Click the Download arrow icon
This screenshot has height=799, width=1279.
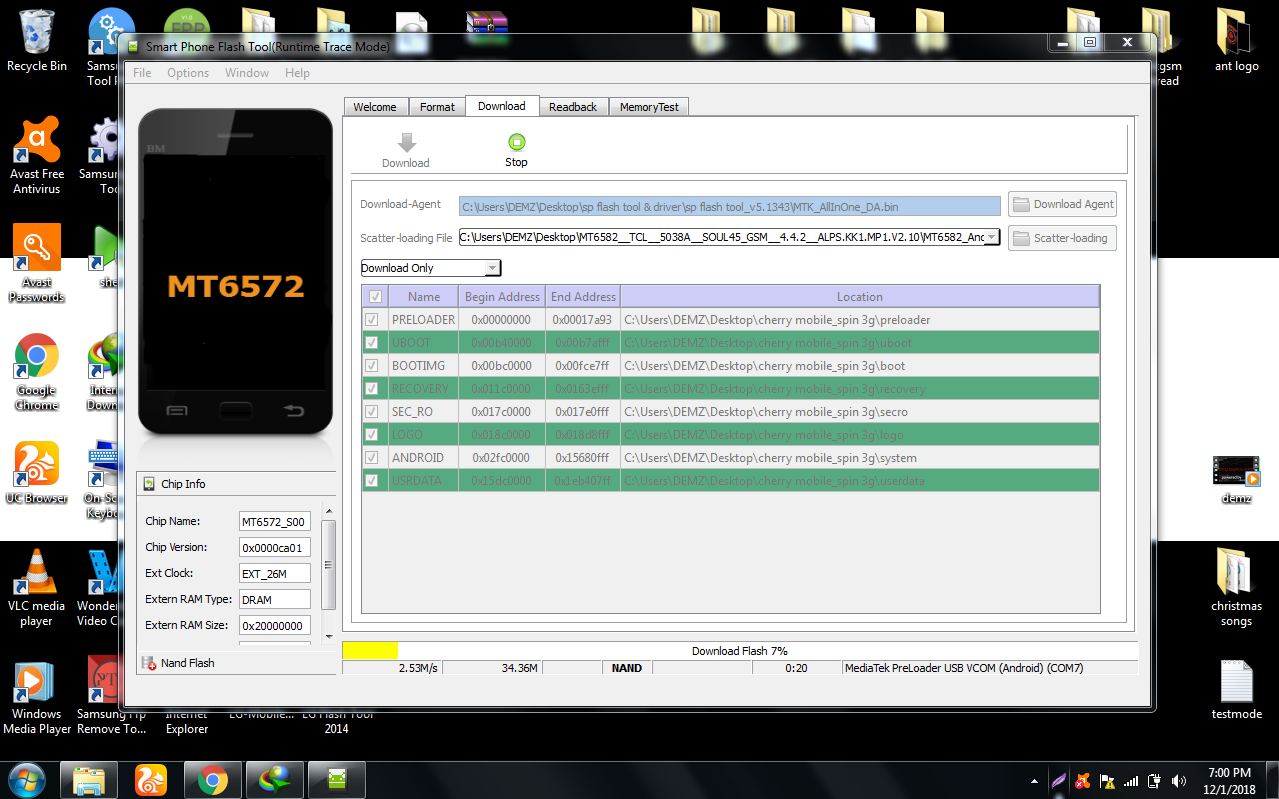(406, 142)
